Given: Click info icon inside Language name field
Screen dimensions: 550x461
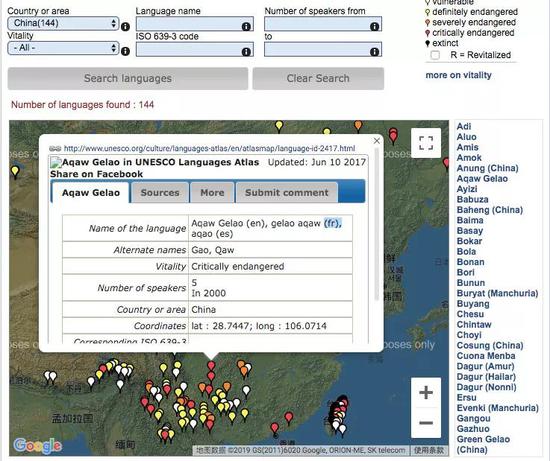Looking at the screenshot, I should [x=246, y=26].
